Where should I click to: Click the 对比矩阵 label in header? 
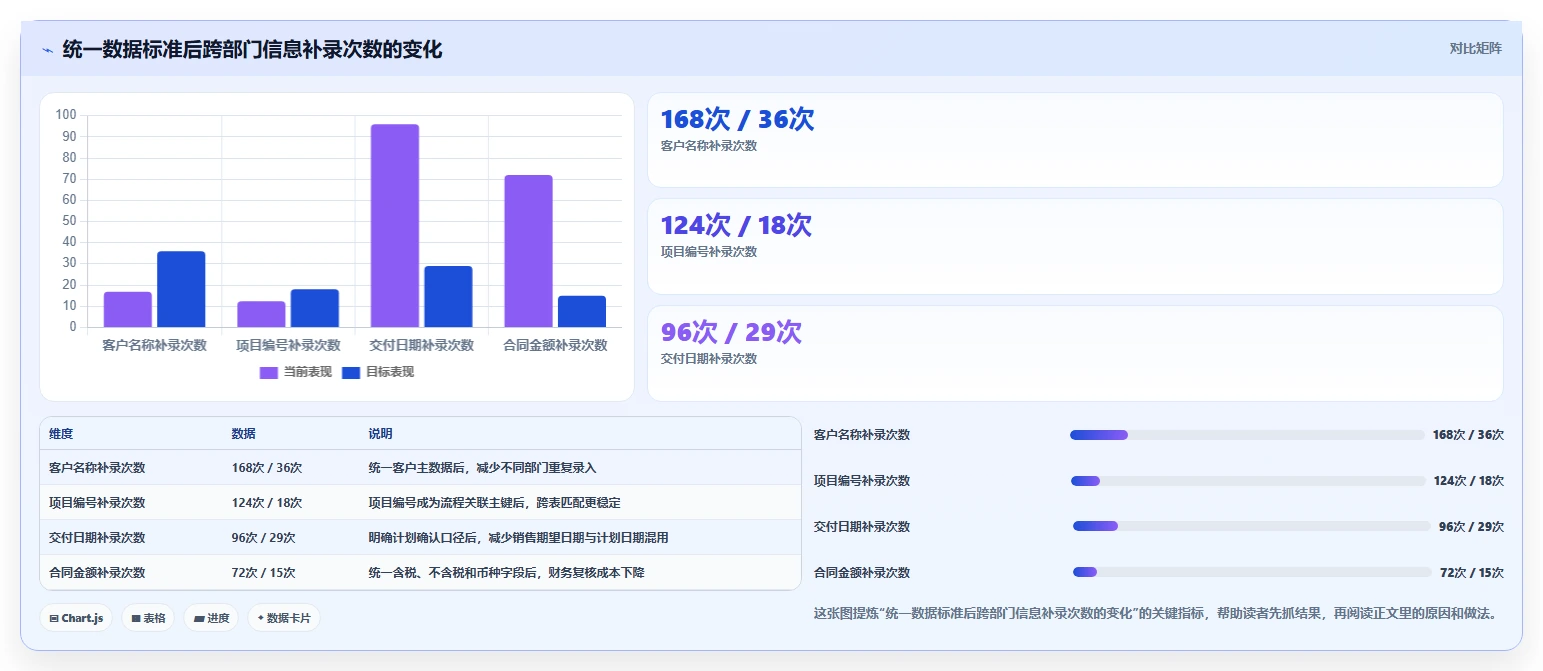coord(1476,48)
